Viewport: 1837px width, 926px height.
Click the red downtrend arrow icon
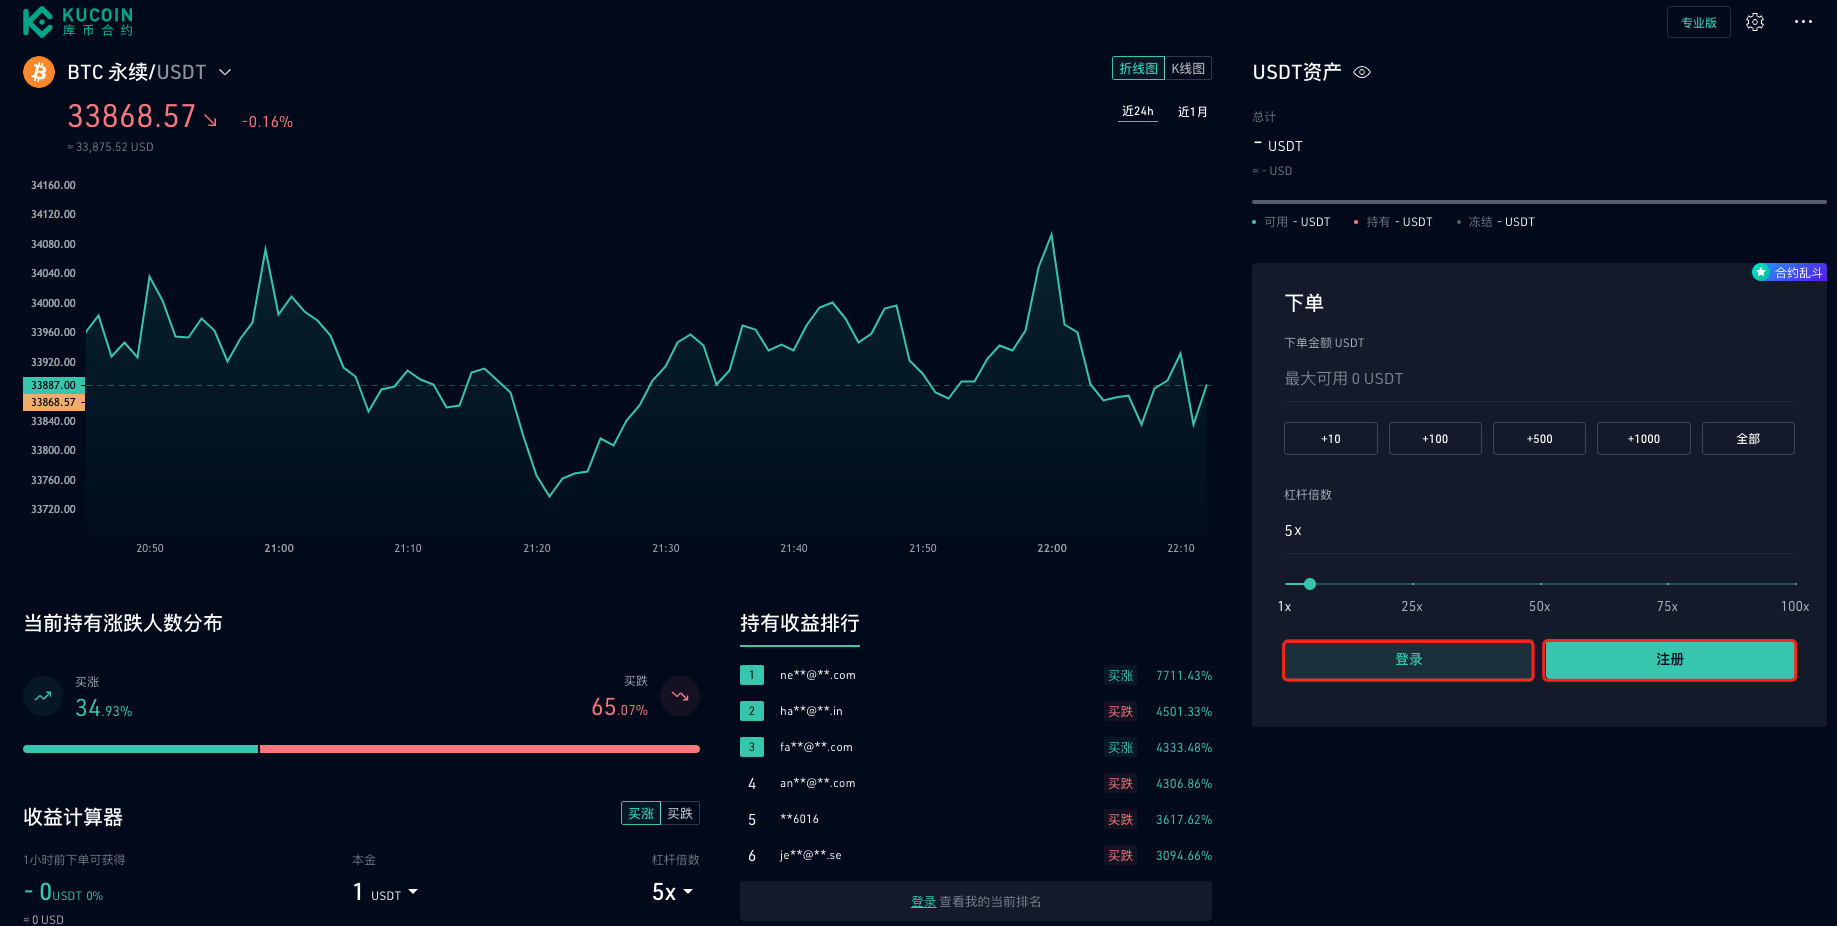pos(680,696)
